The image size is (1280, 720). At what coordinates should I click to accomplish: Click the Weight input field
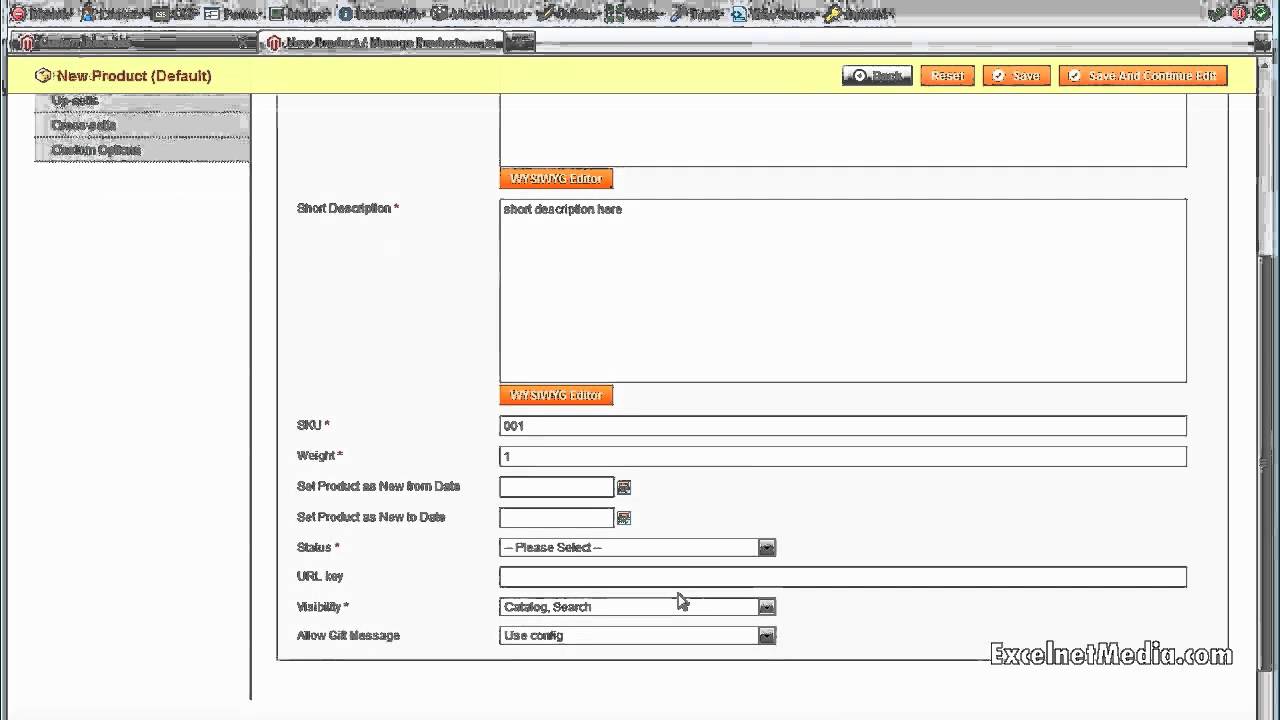click(843, 456)
